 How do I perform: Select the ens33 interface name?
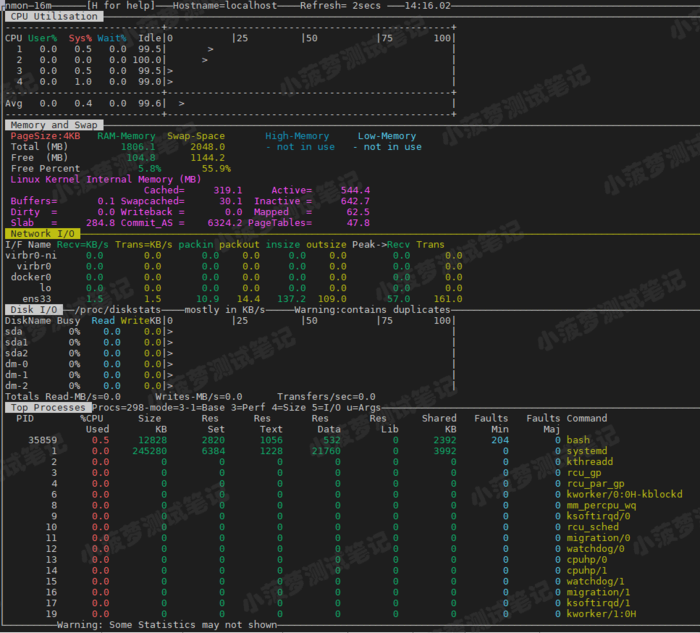(x=37, y=299)
